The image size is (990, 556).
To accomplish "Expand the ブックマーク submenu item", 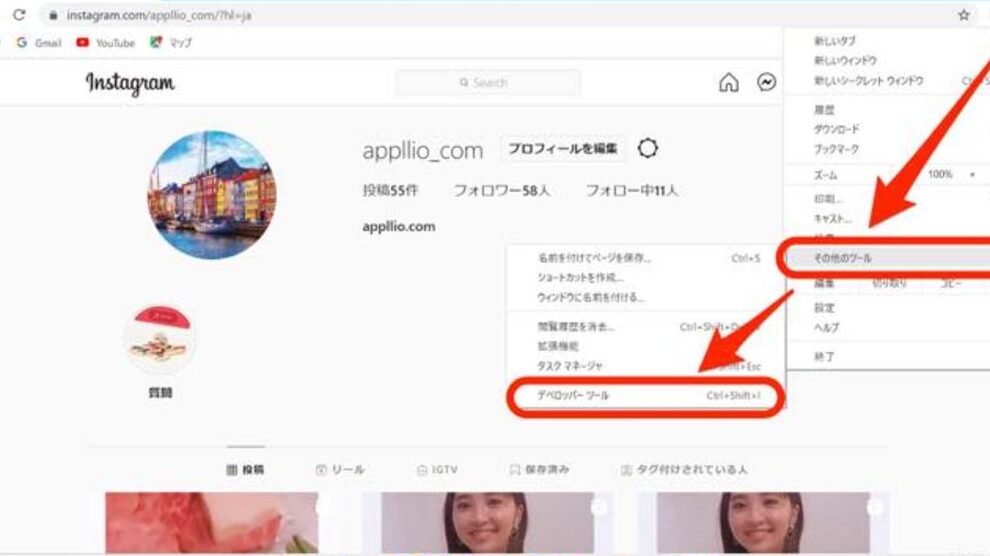I will pyautogui.click(x=836, y=149).
